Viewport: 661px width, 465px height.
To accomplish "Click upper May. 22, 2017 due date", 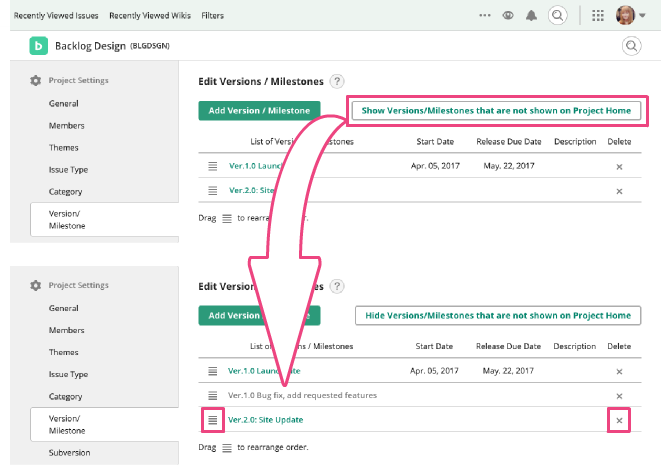I will pos(509,166).
